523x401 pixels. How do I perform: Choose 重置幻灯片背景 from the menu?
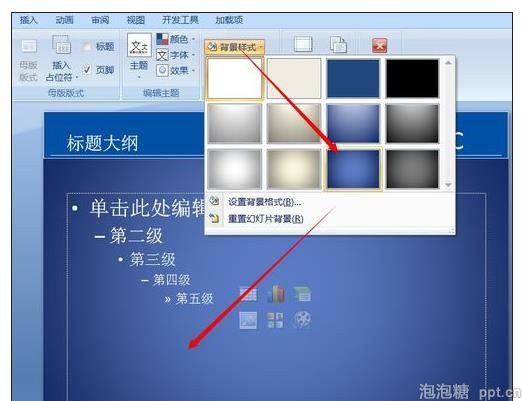click(x=266, y=219)
